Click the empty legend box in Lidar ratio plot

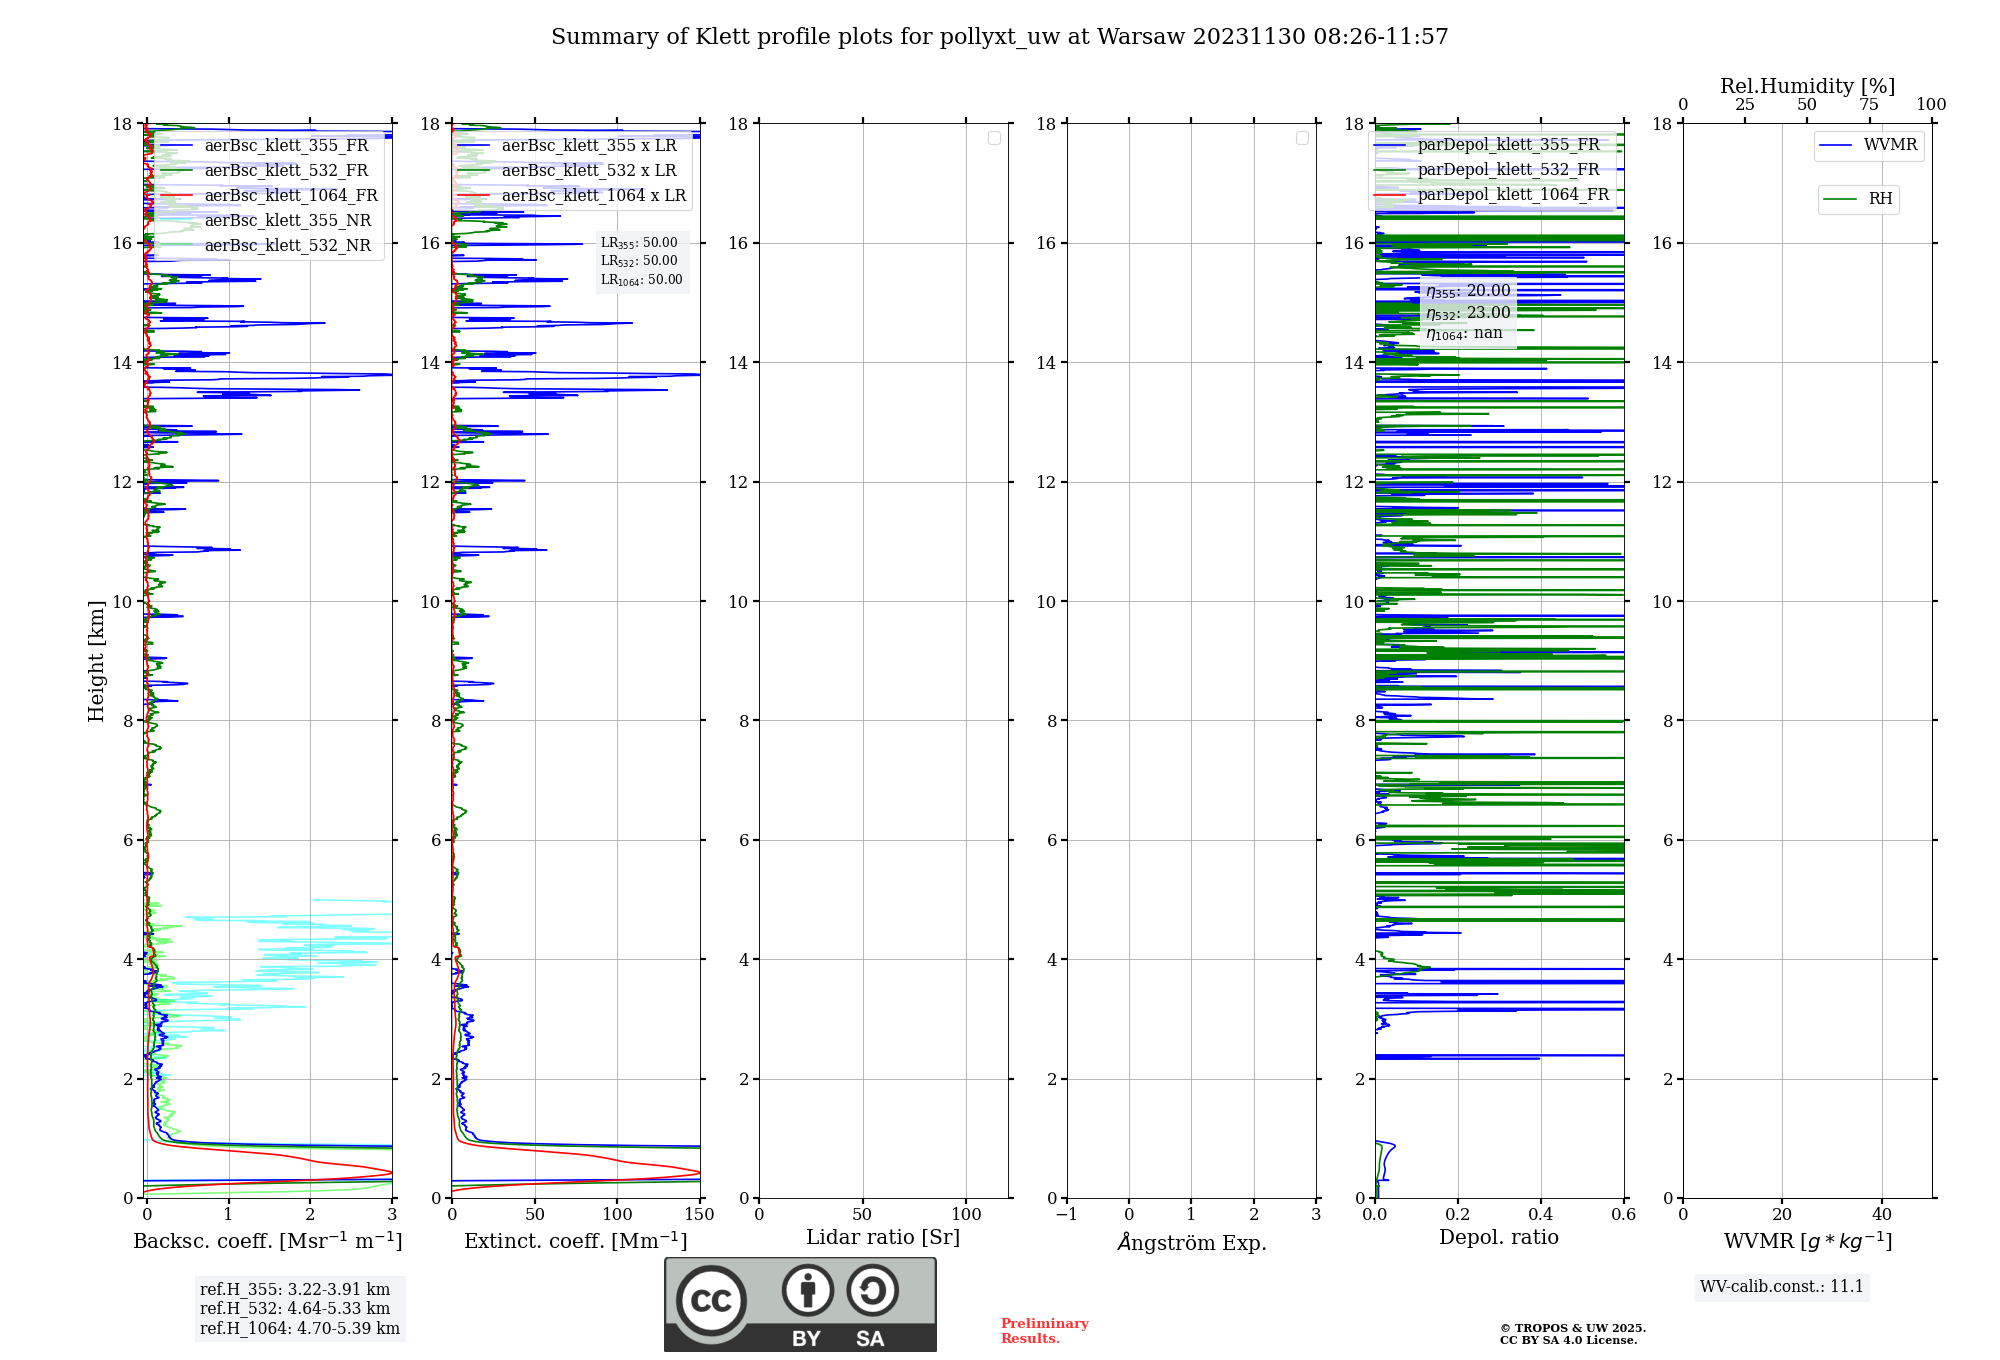point(994,138)
